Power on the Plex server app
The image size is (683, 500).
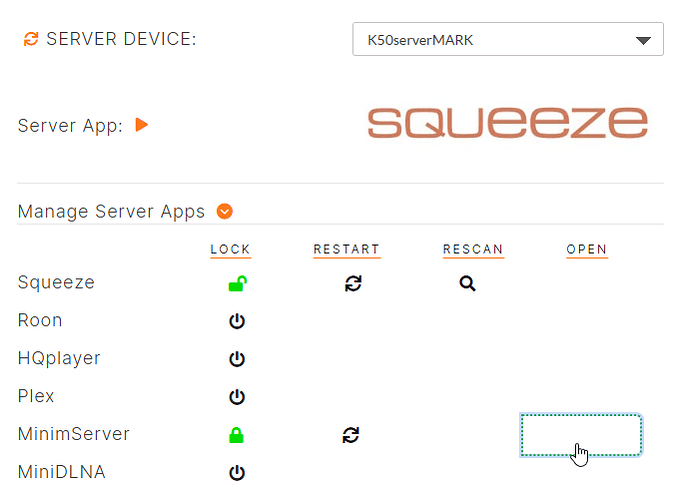(237, 397)
